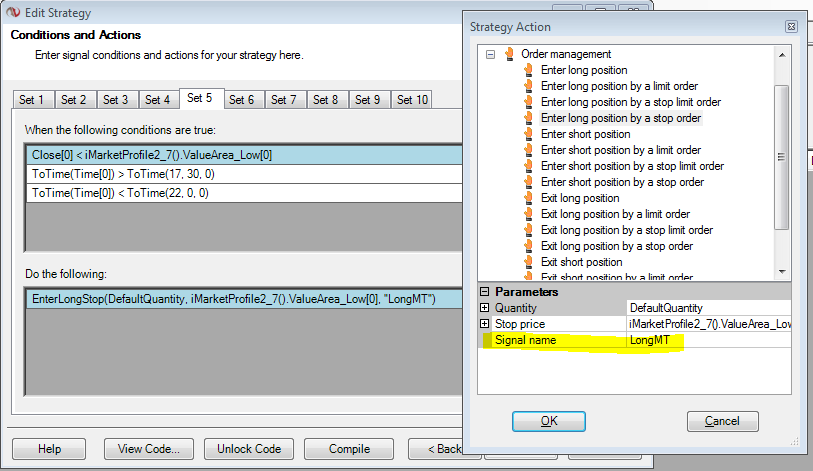Click icon beside Enter short position by a limit order
The width and height of the screenshot is (813, 471).
528,150
